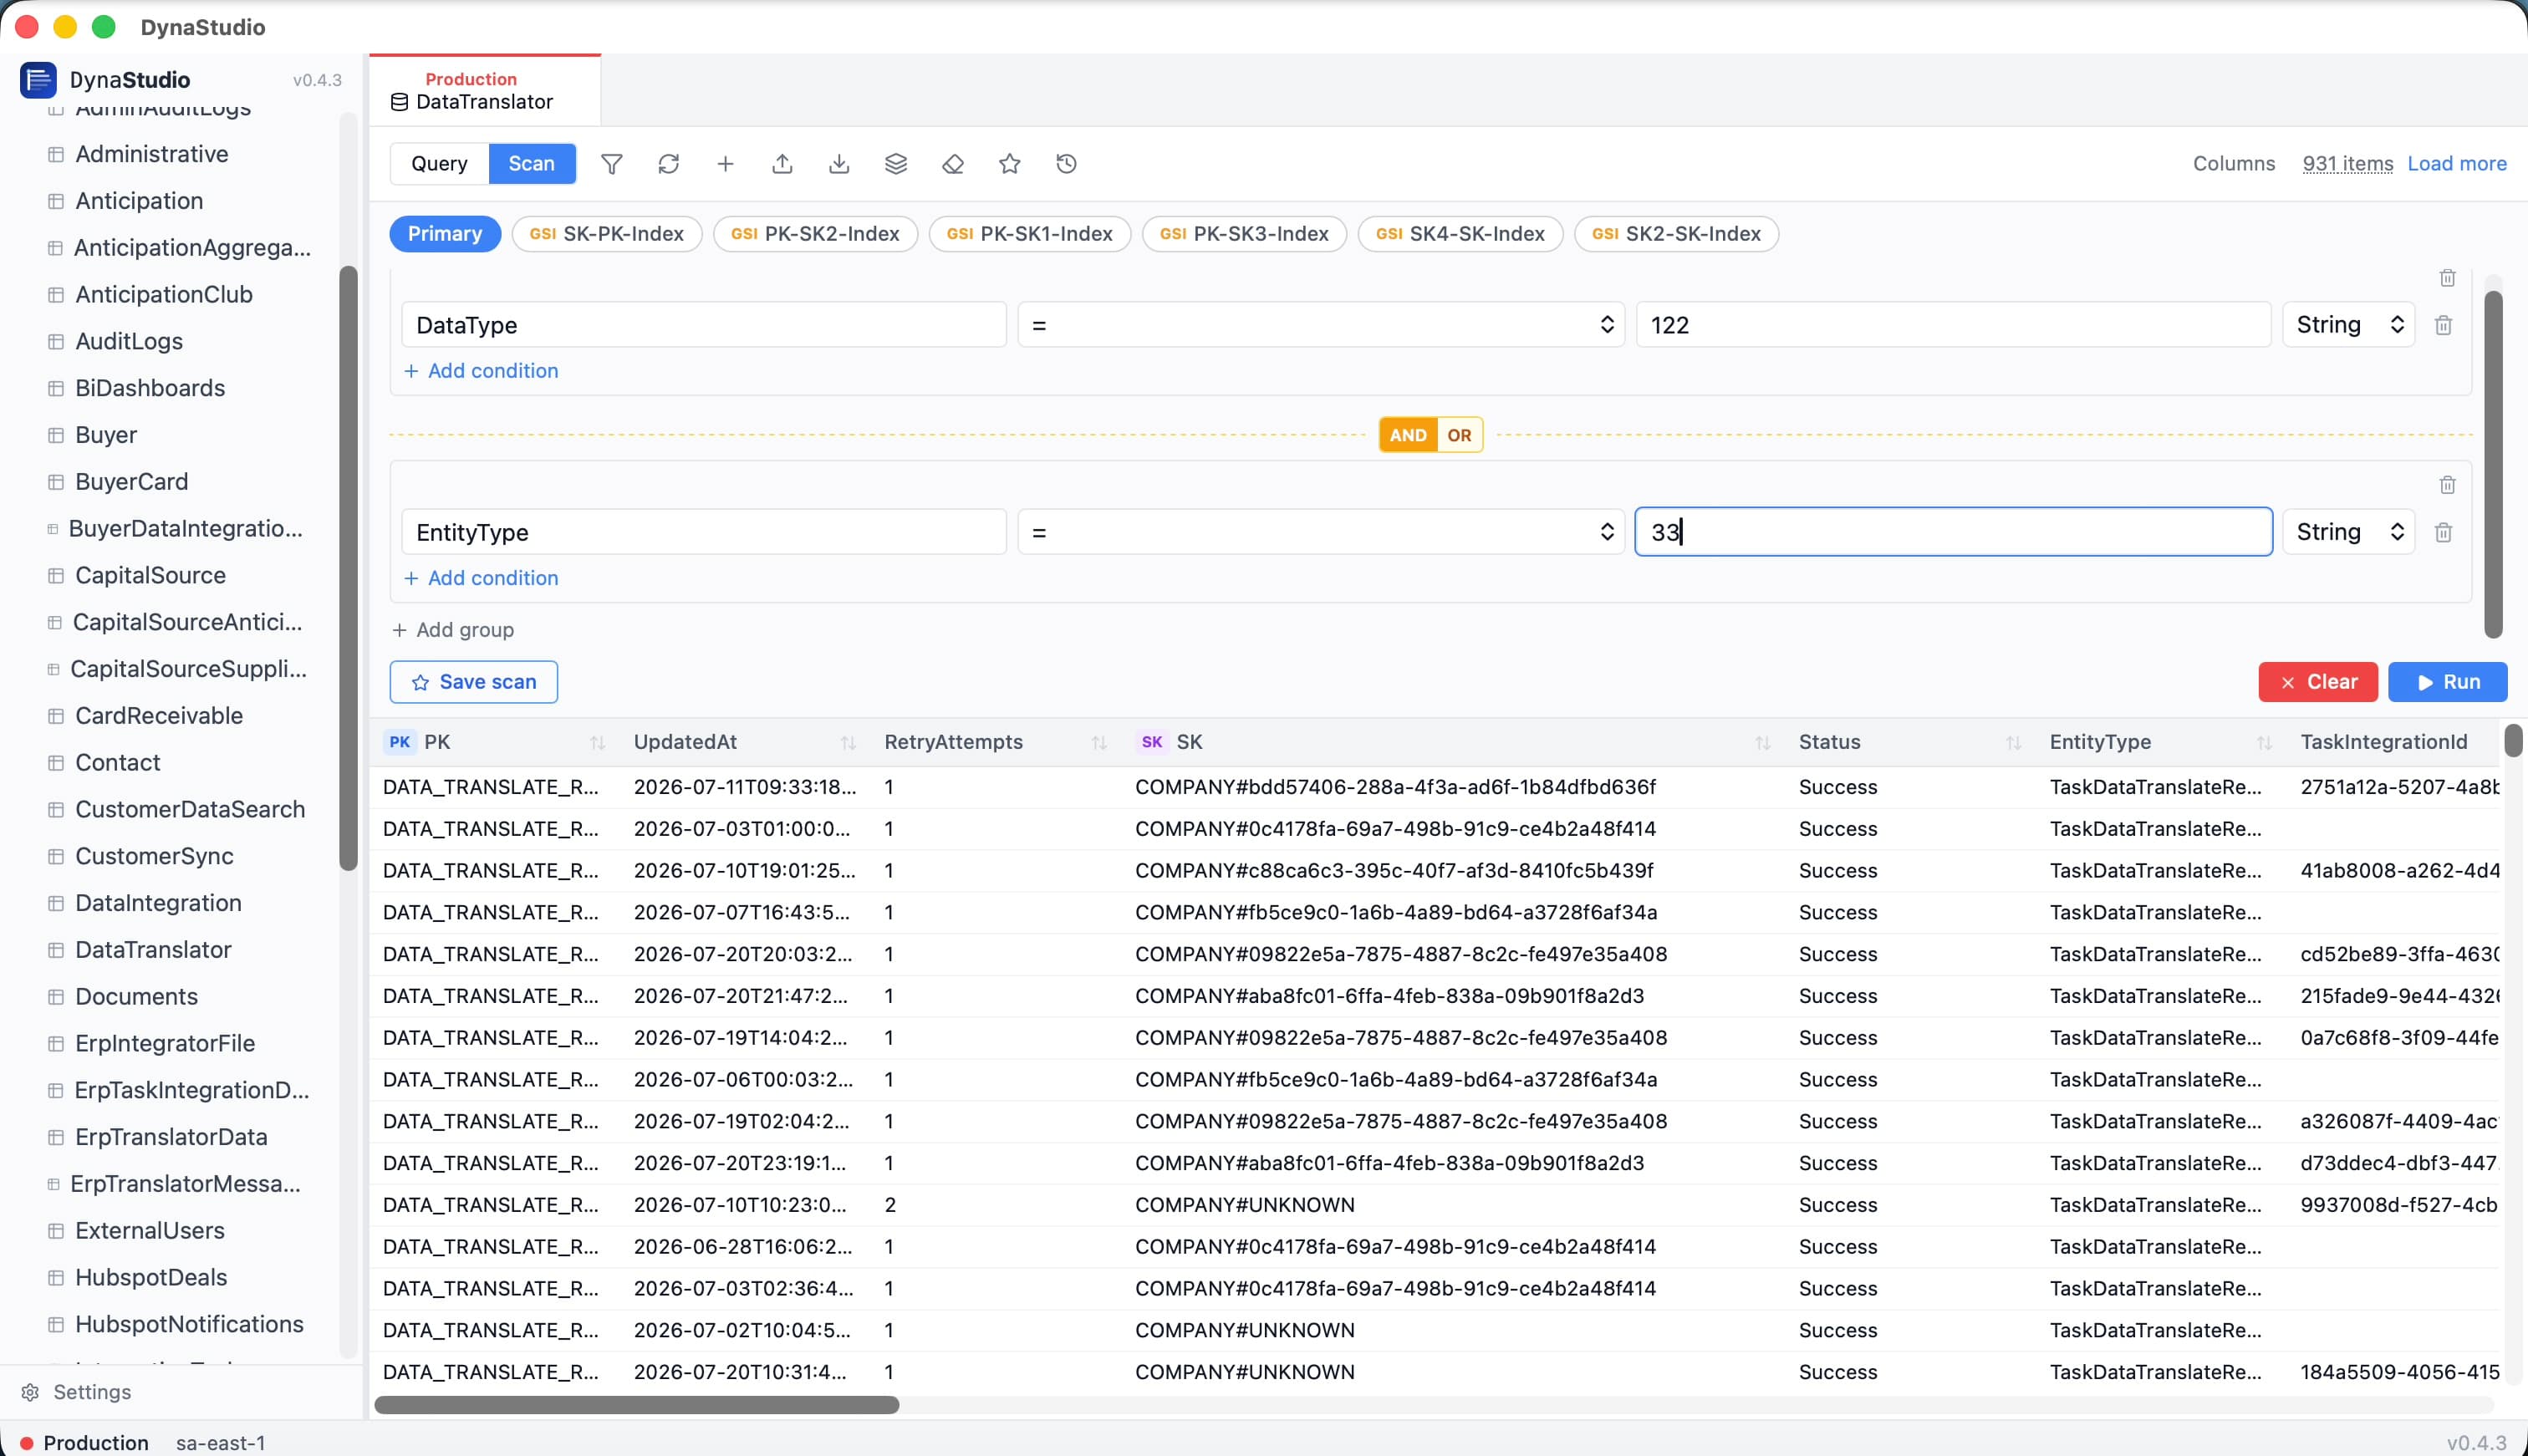Viewport: 2528px width, 1456px height.
Task: Open DataType operator dropdown
Action: point(1320,325)
